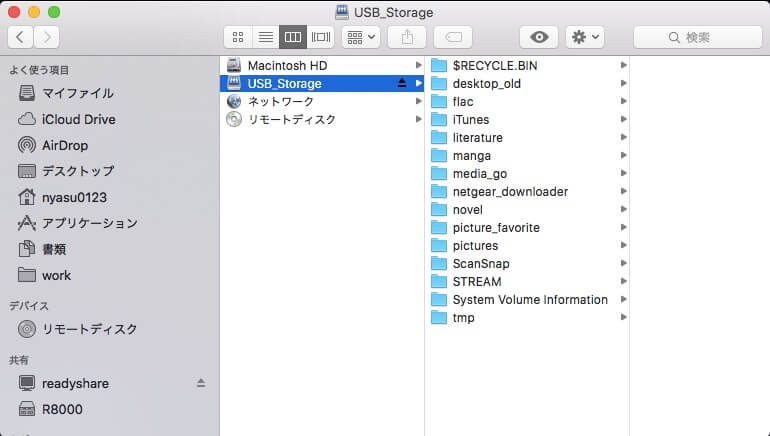Expand arrow next to Macintosh HD
Image resolution: width=770 pixels, height=436 pixels.
(x=418, y=65)
